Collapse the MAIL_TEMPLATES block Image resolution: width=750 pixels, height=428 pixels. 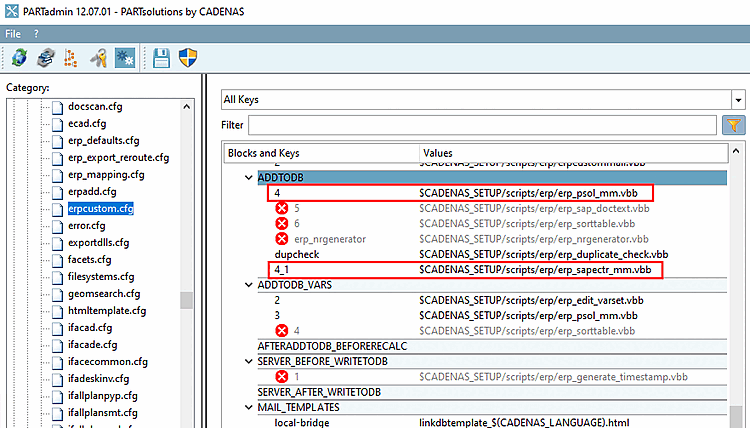click(248, 407)
